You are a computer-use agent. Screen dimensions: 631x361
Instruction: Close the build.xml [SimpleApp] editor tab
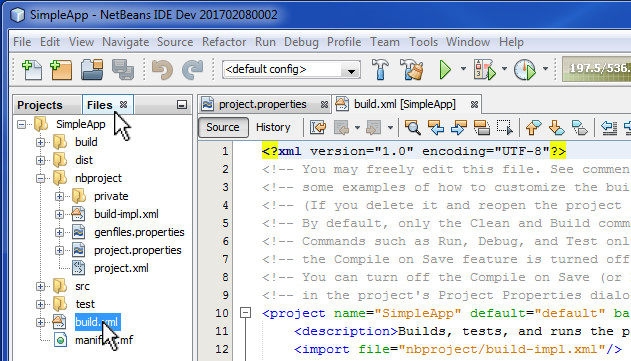pyautogui.click(x=474, y=105)
